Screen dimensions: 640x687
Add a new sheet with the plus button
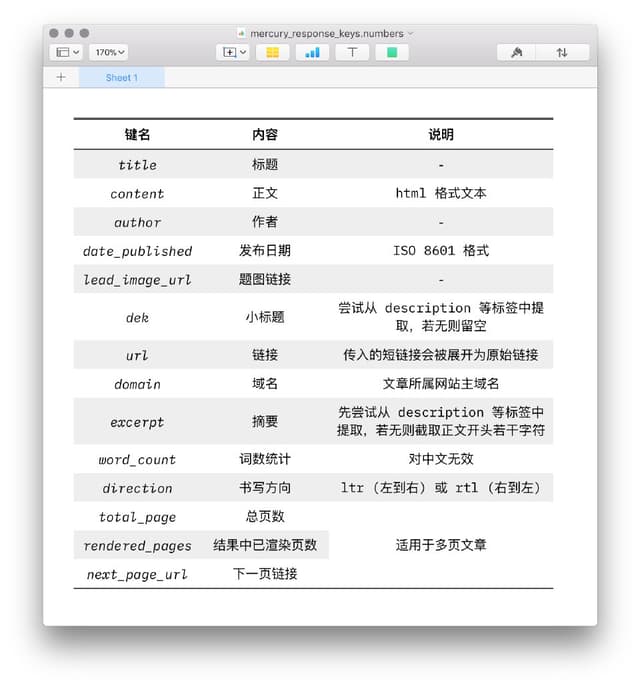(61, 77)
